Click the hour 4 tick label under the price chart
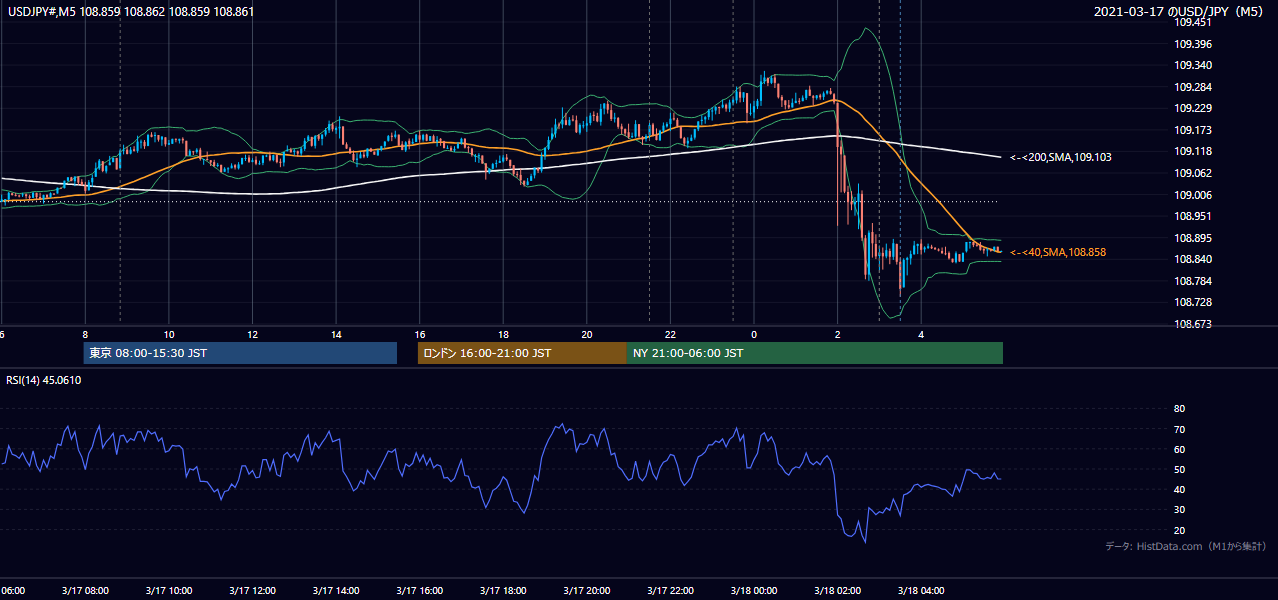1278x600 pixels. [x=921, y=335]
